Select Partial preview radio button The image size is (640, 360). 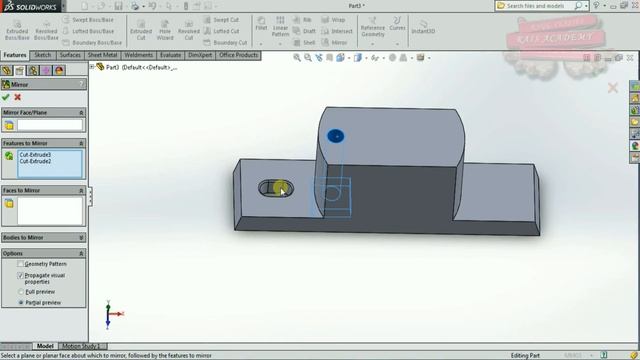(21, 303)
